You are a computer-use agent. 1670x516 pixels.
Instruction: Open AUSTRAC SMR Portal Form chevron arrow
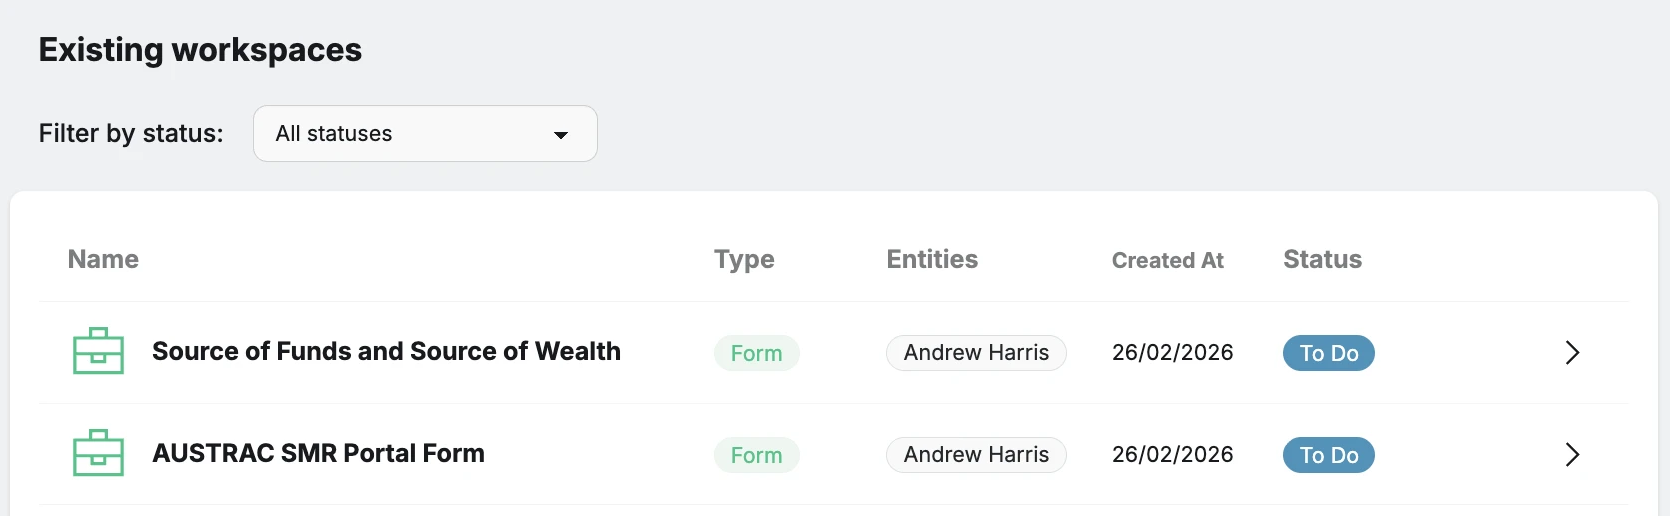[x=1572, y=455]
